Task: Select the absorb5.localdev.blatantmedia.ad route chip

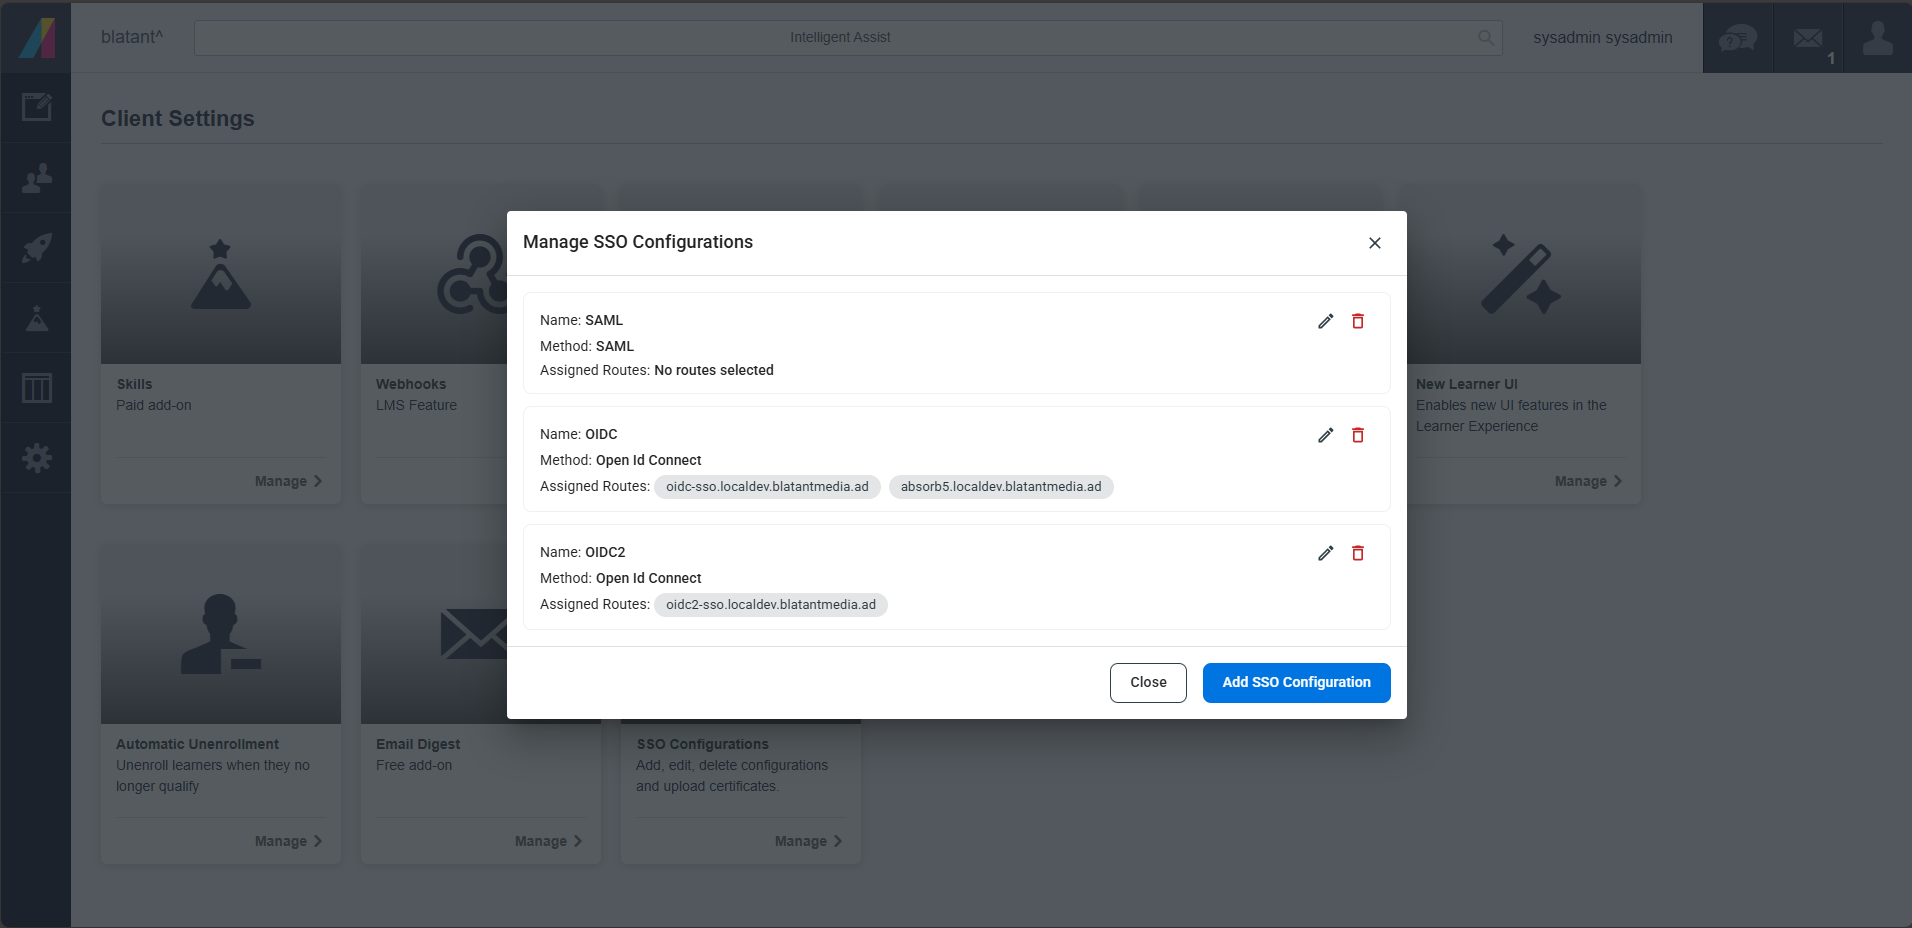Action: pyautogui.click(x=1001, y=487)
